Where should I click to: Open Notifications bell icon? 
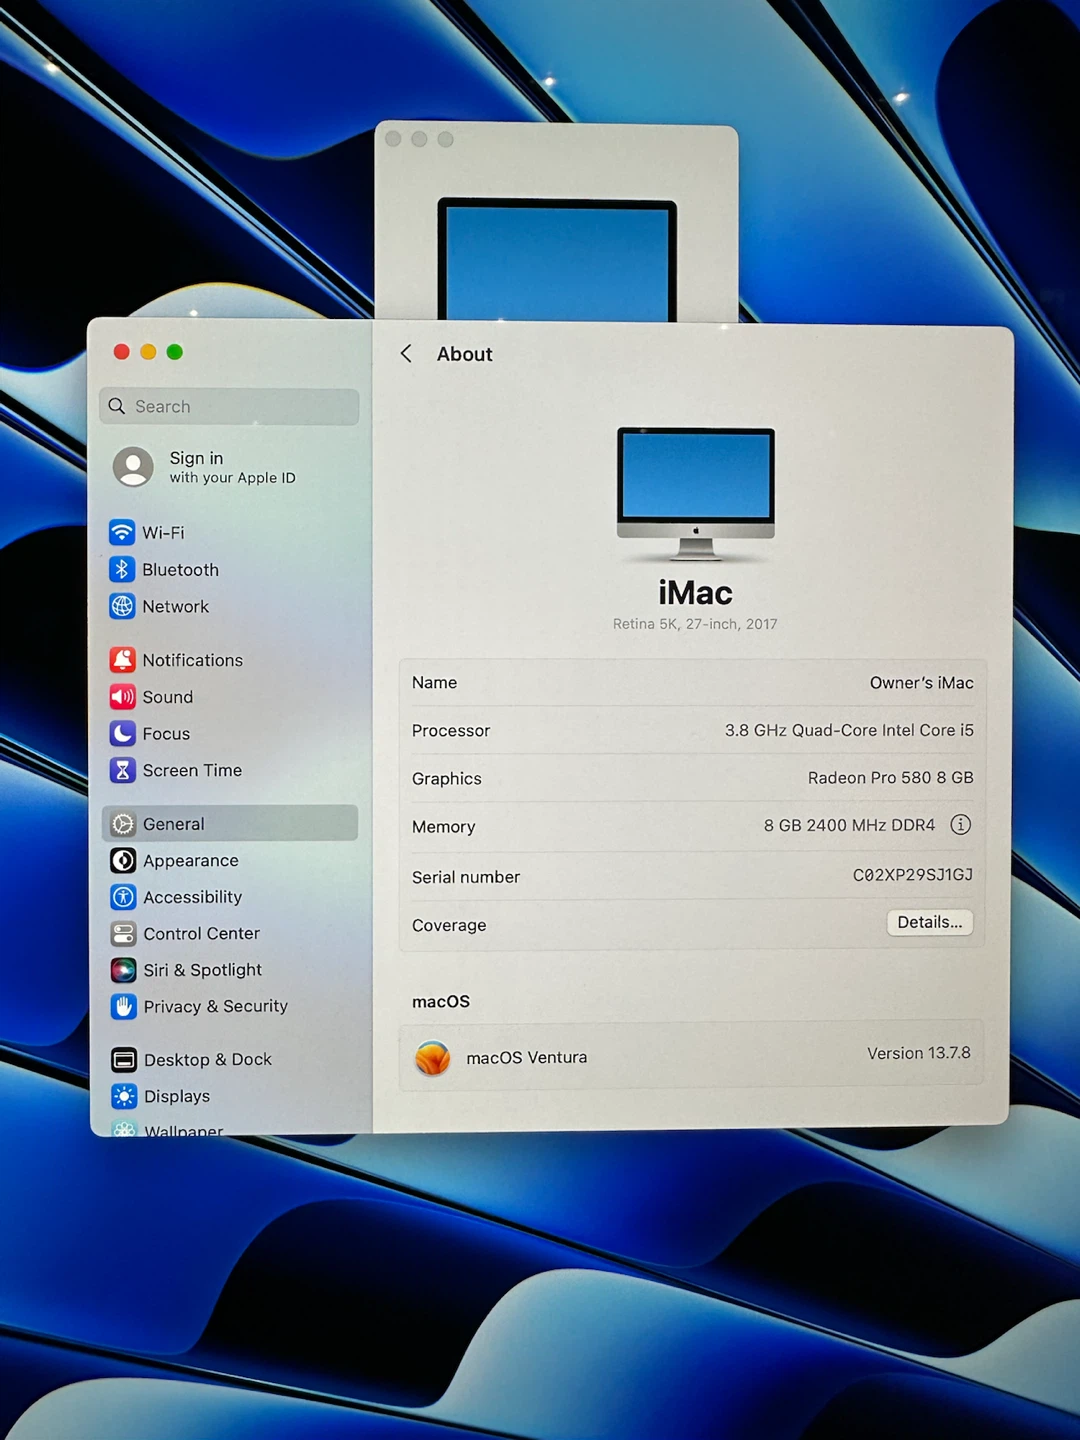122,660
